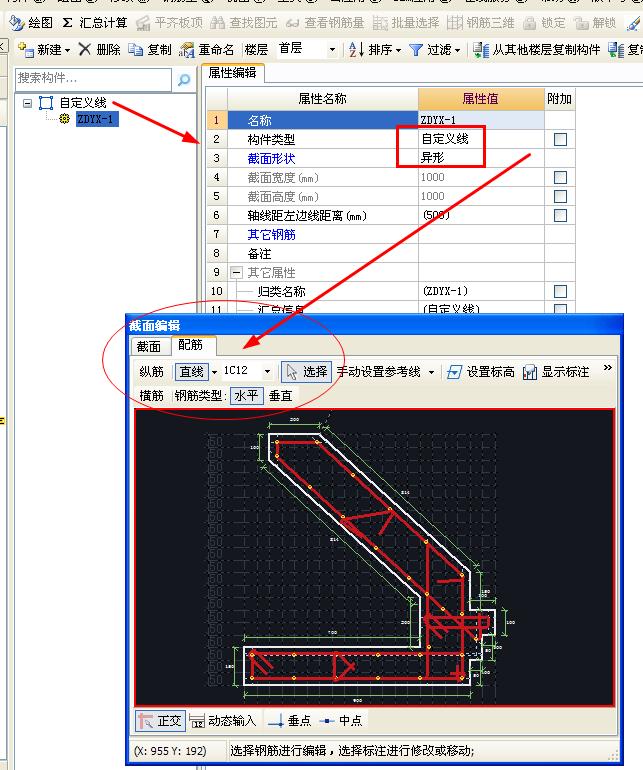The image size is (643, 770).
Task: Open the 1C12 rebar spec dropdown
Action: click(267, 372)
